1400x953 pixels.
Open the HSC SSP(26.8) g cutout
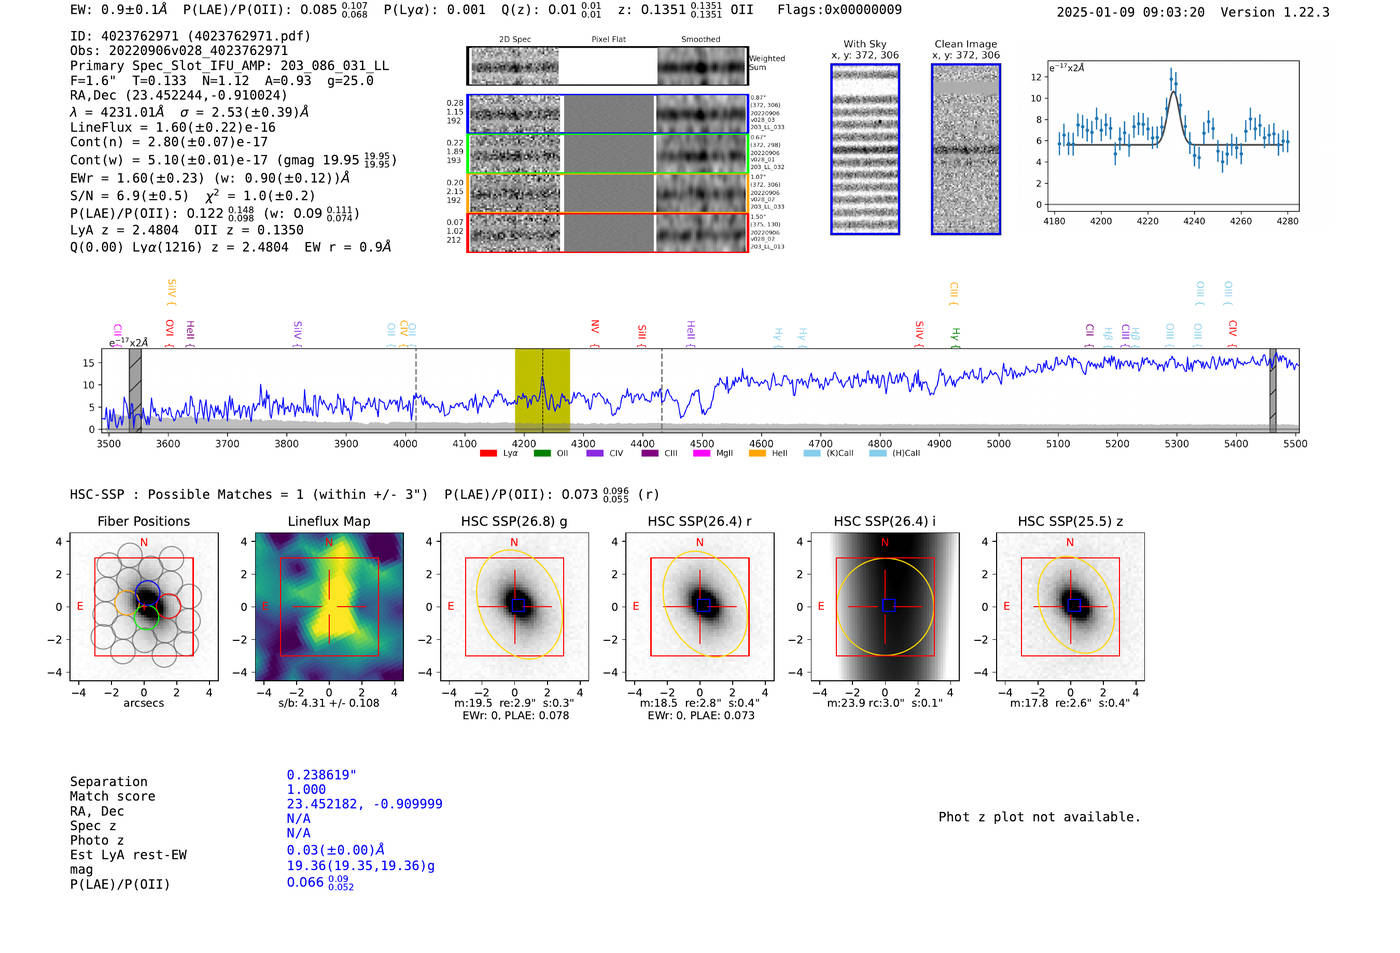514,607
